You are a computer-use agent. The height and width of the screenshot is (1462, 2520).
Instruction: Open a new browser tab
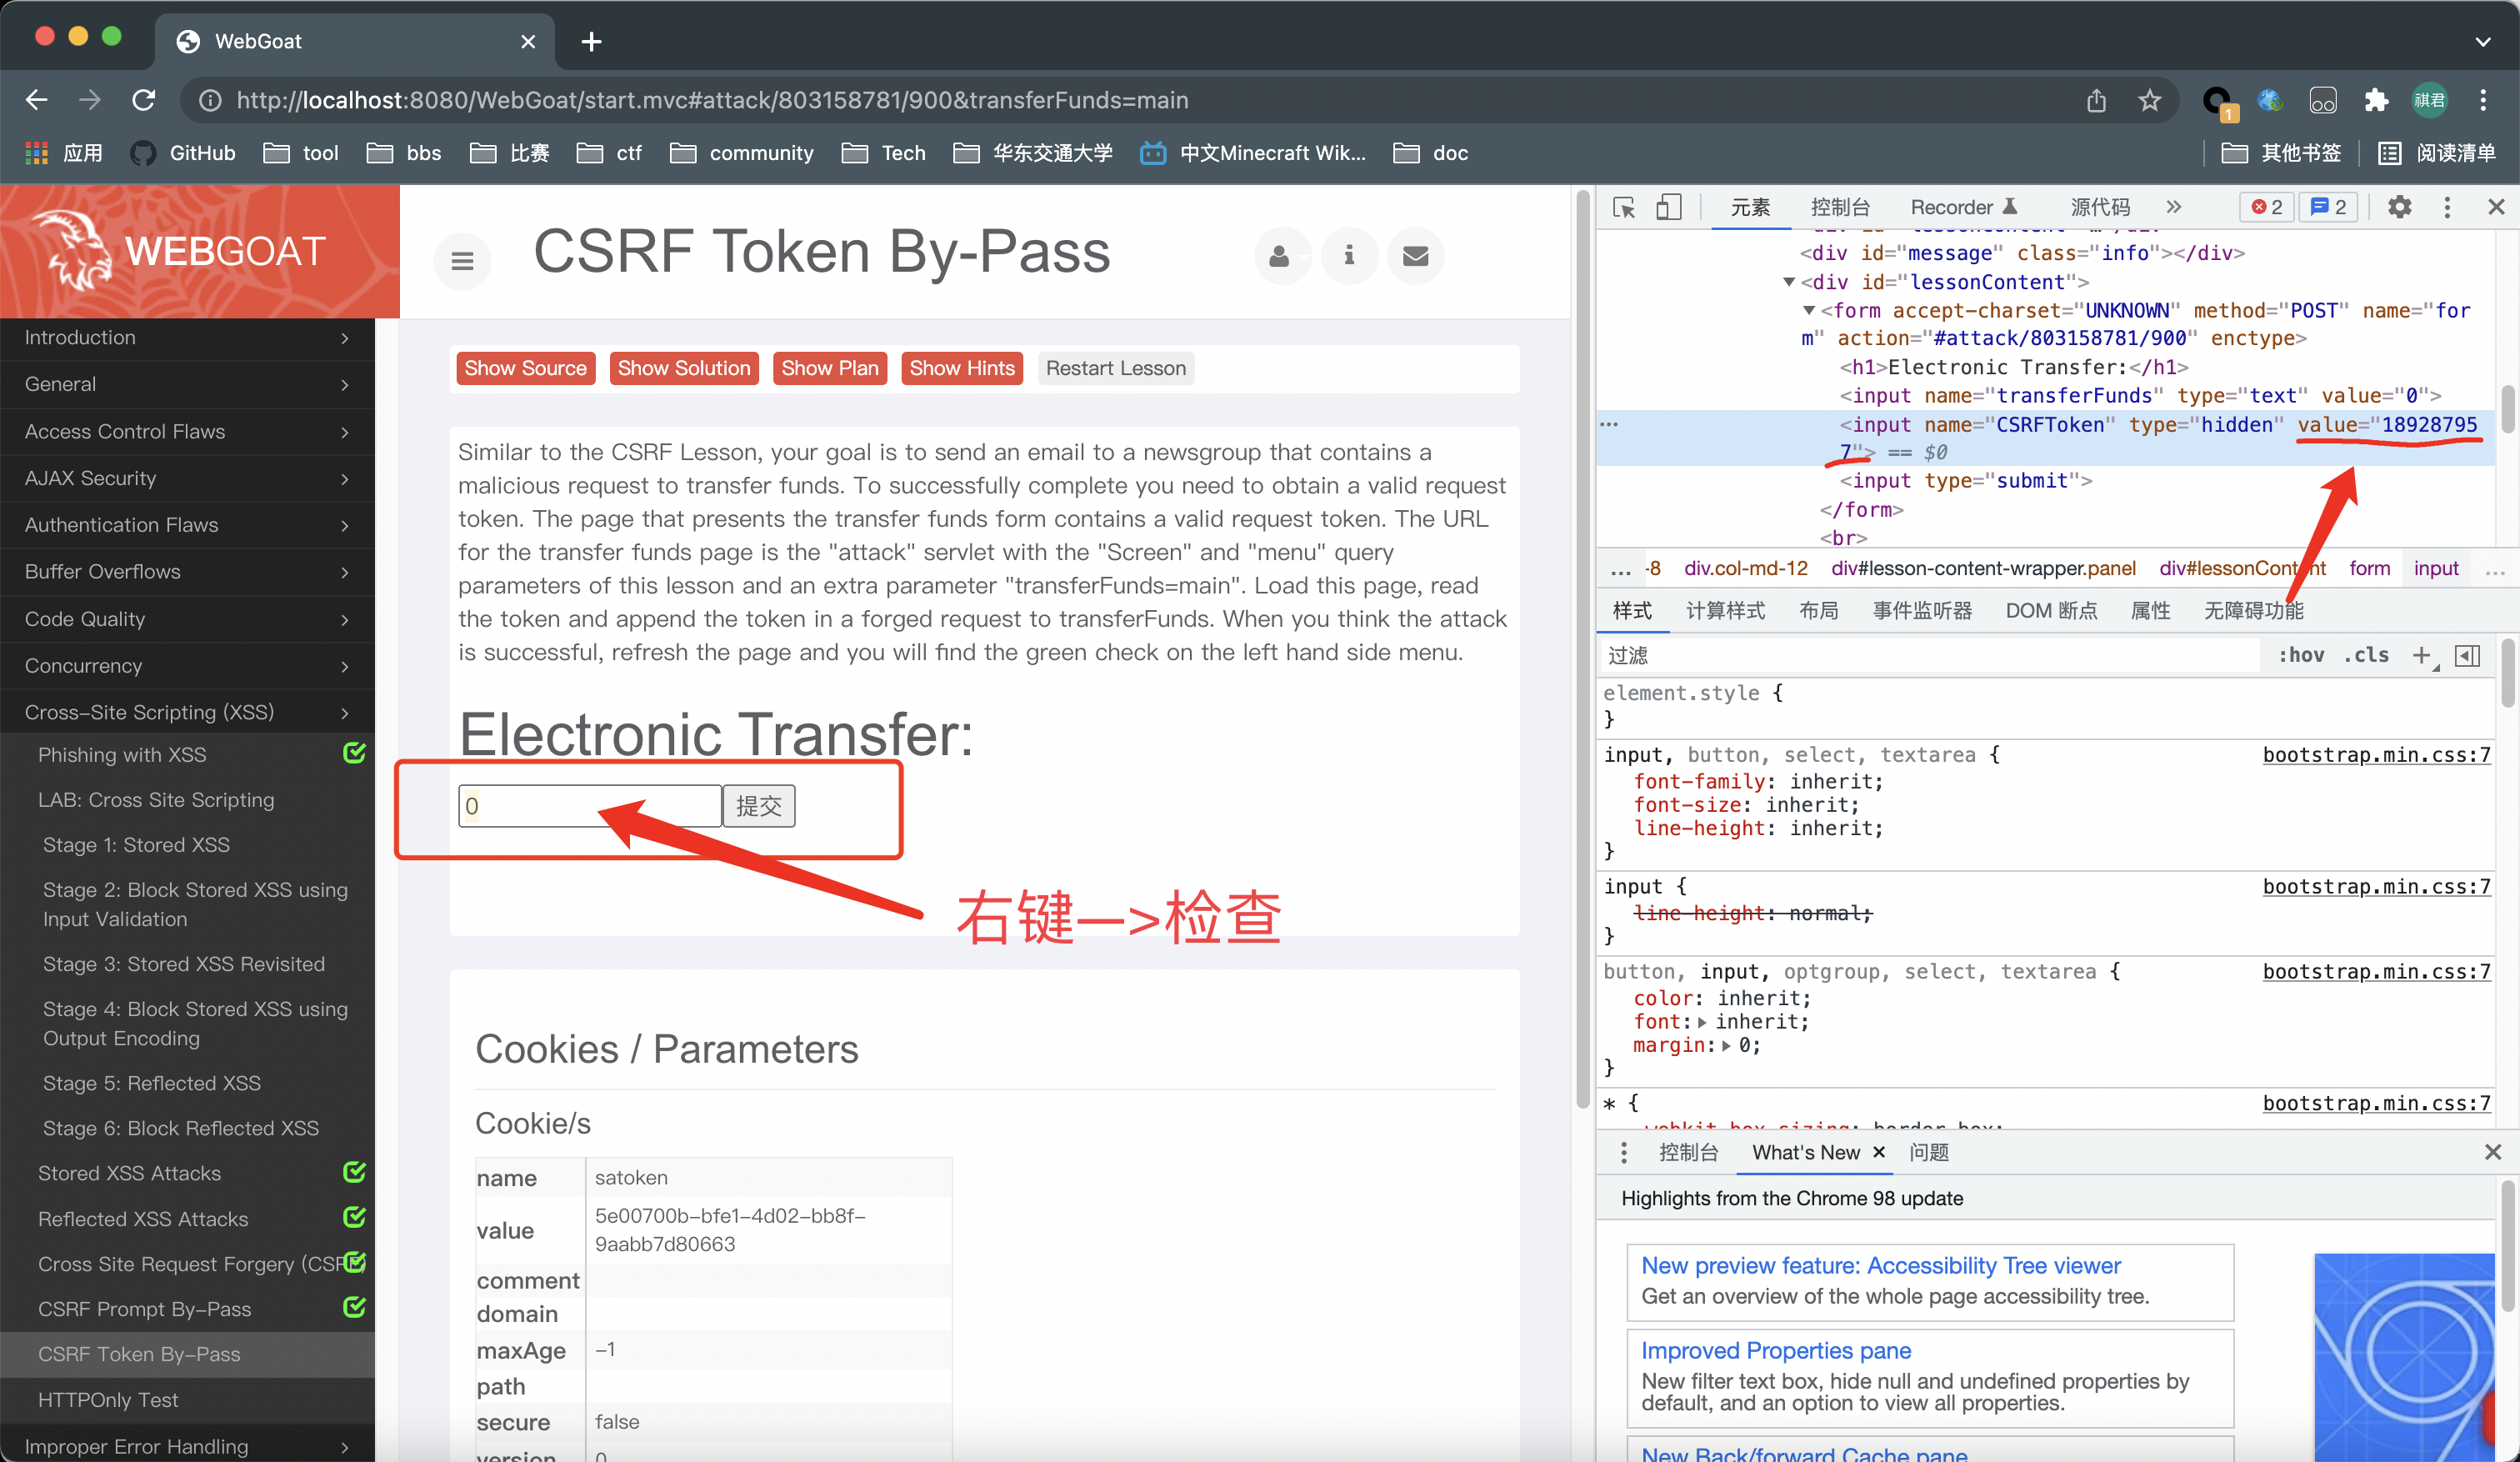(x=591, y=41)
